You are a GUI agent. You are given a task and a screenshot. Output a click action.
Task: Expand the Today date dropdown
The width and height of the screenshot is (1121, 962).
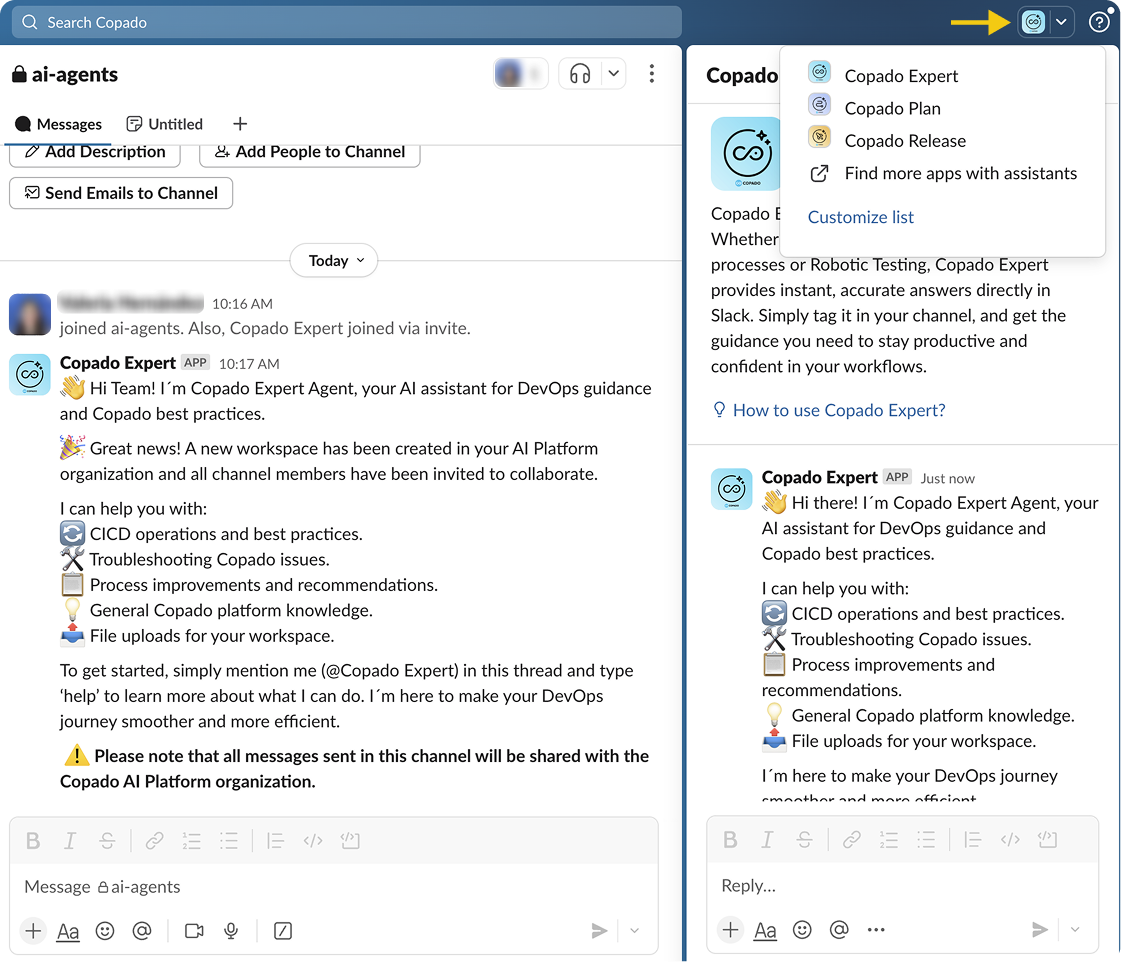pyautogui.click(x=334, y=261)
